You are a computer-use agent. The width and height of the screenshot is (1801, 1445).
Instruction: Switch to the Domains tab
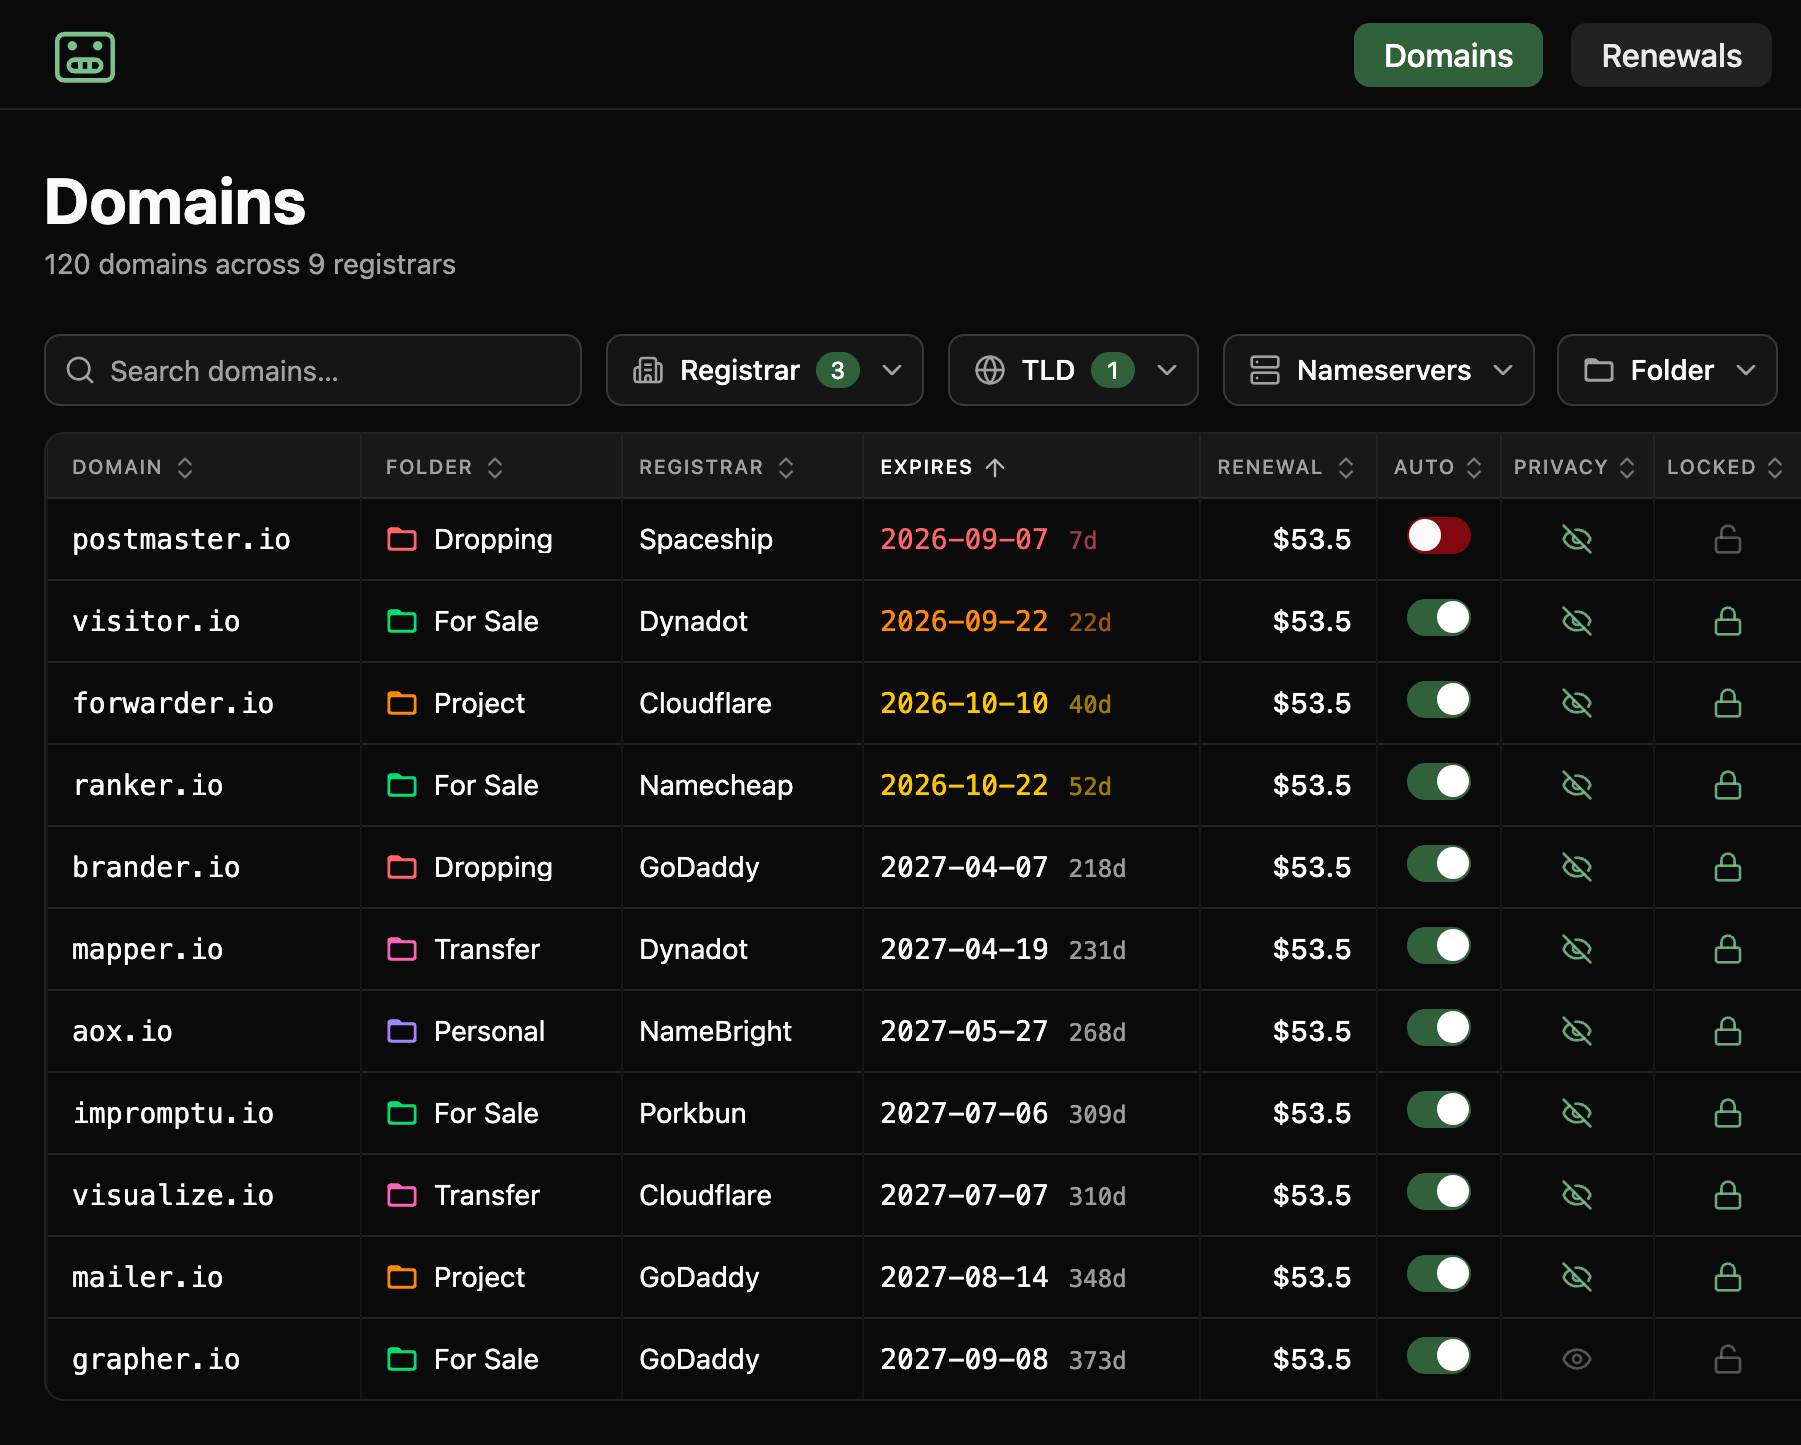point(1448,55)
